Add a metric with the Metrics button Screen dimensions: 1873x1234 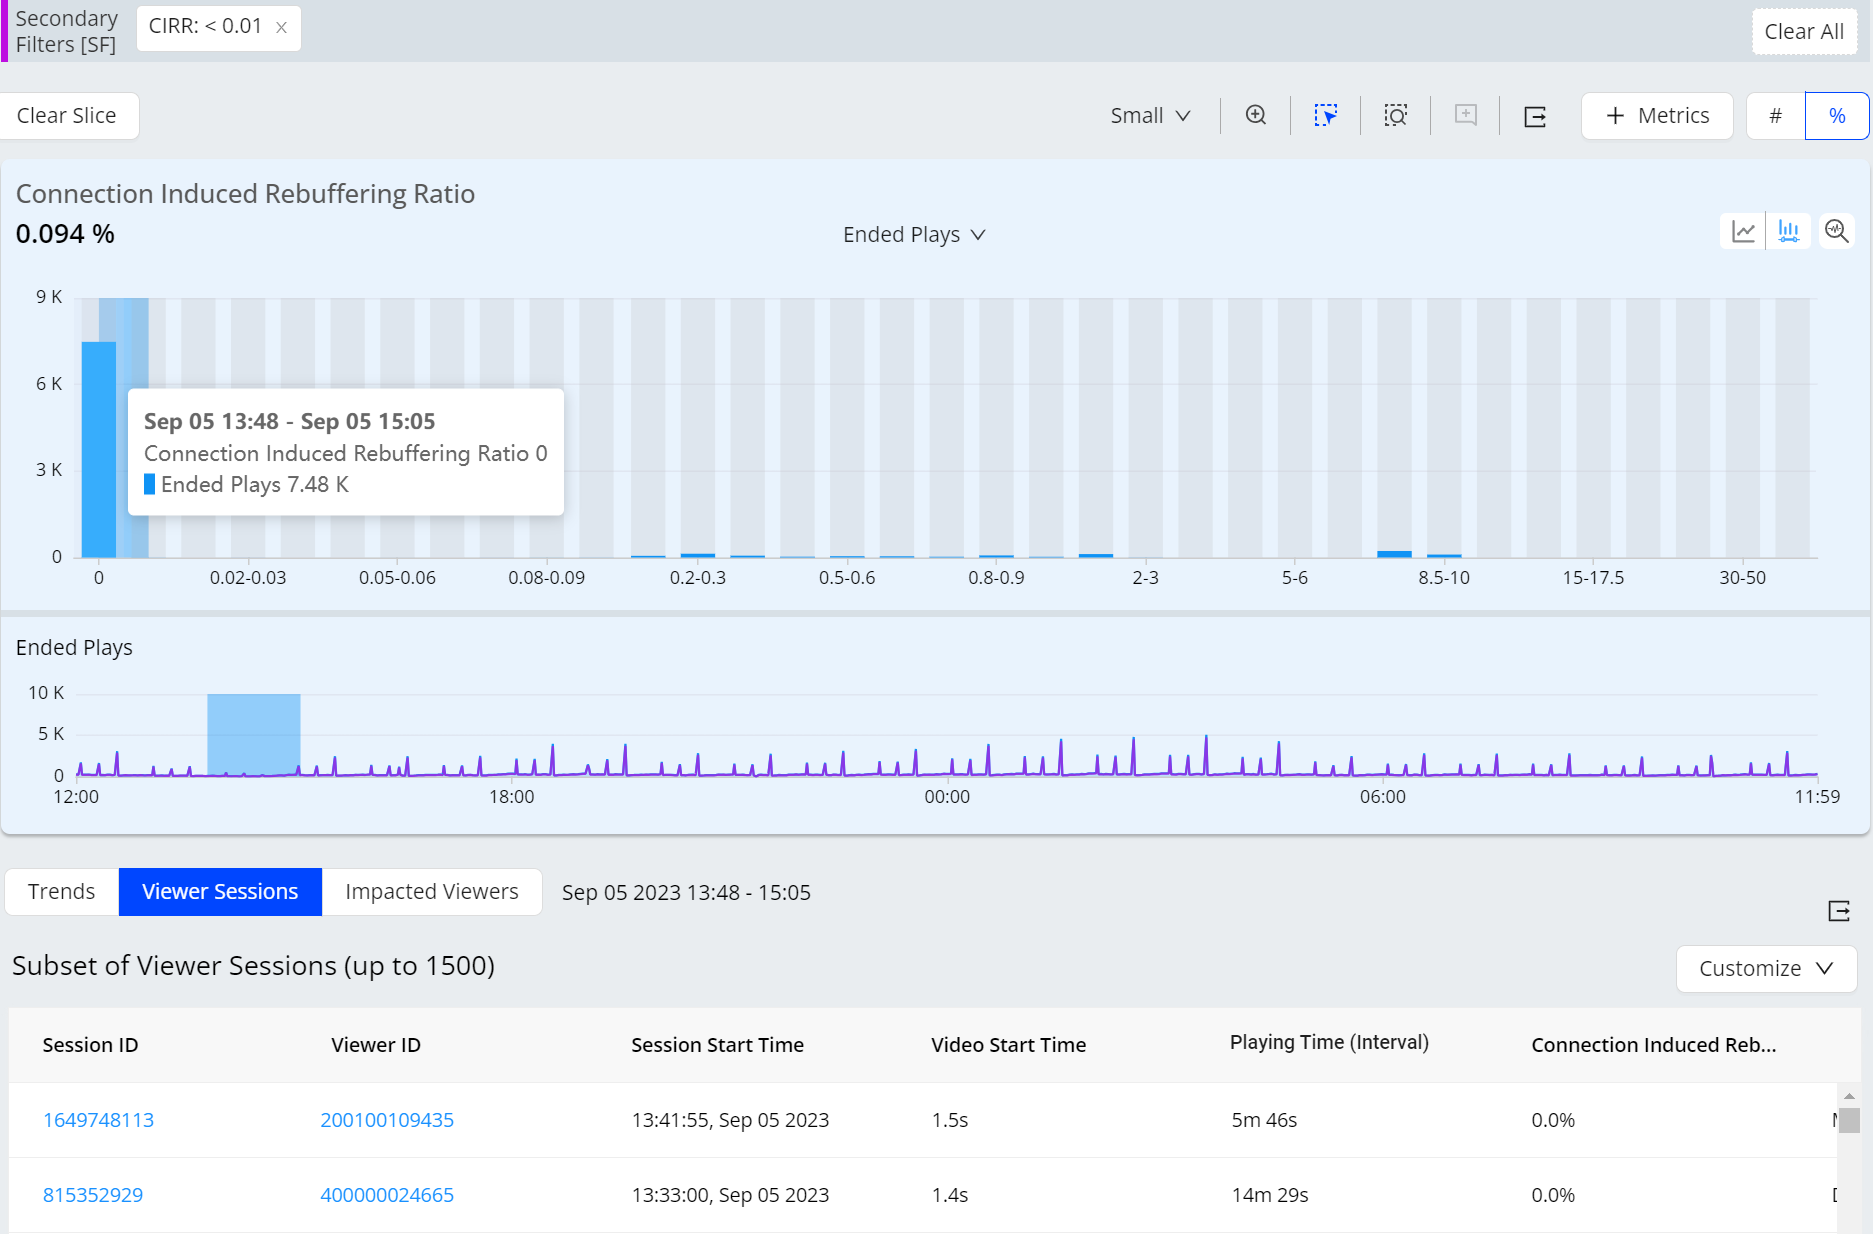[1657, 116]
